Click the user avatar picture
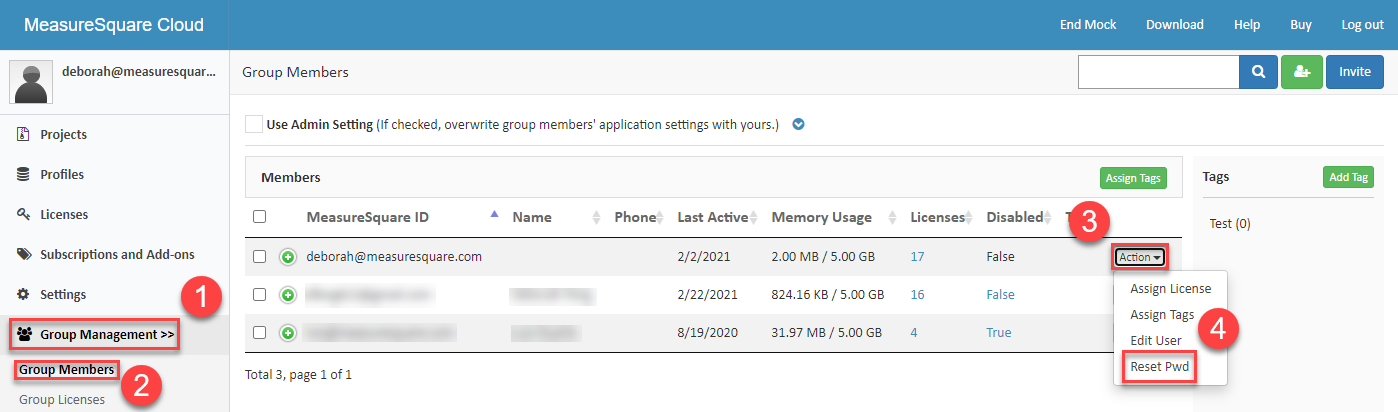This screenshot has height=412, width=1398. (x=31, y=81)
